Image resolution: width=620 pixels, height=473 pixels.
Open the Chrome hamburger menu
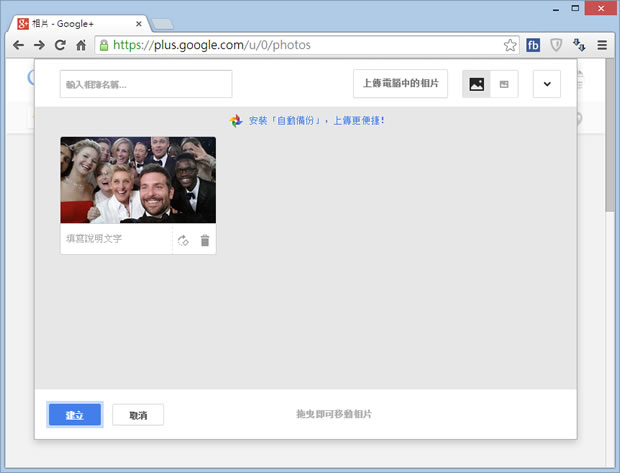coord(602,45)
